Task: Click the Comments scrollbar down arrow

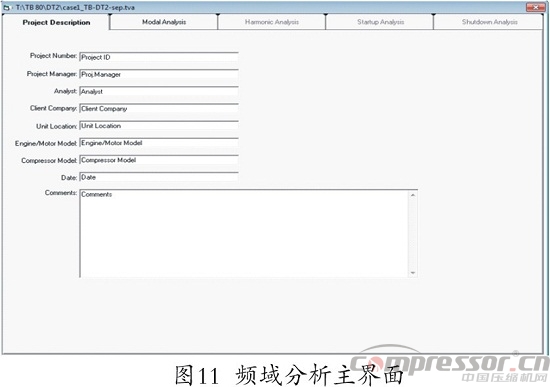Action: click(413, 273)
